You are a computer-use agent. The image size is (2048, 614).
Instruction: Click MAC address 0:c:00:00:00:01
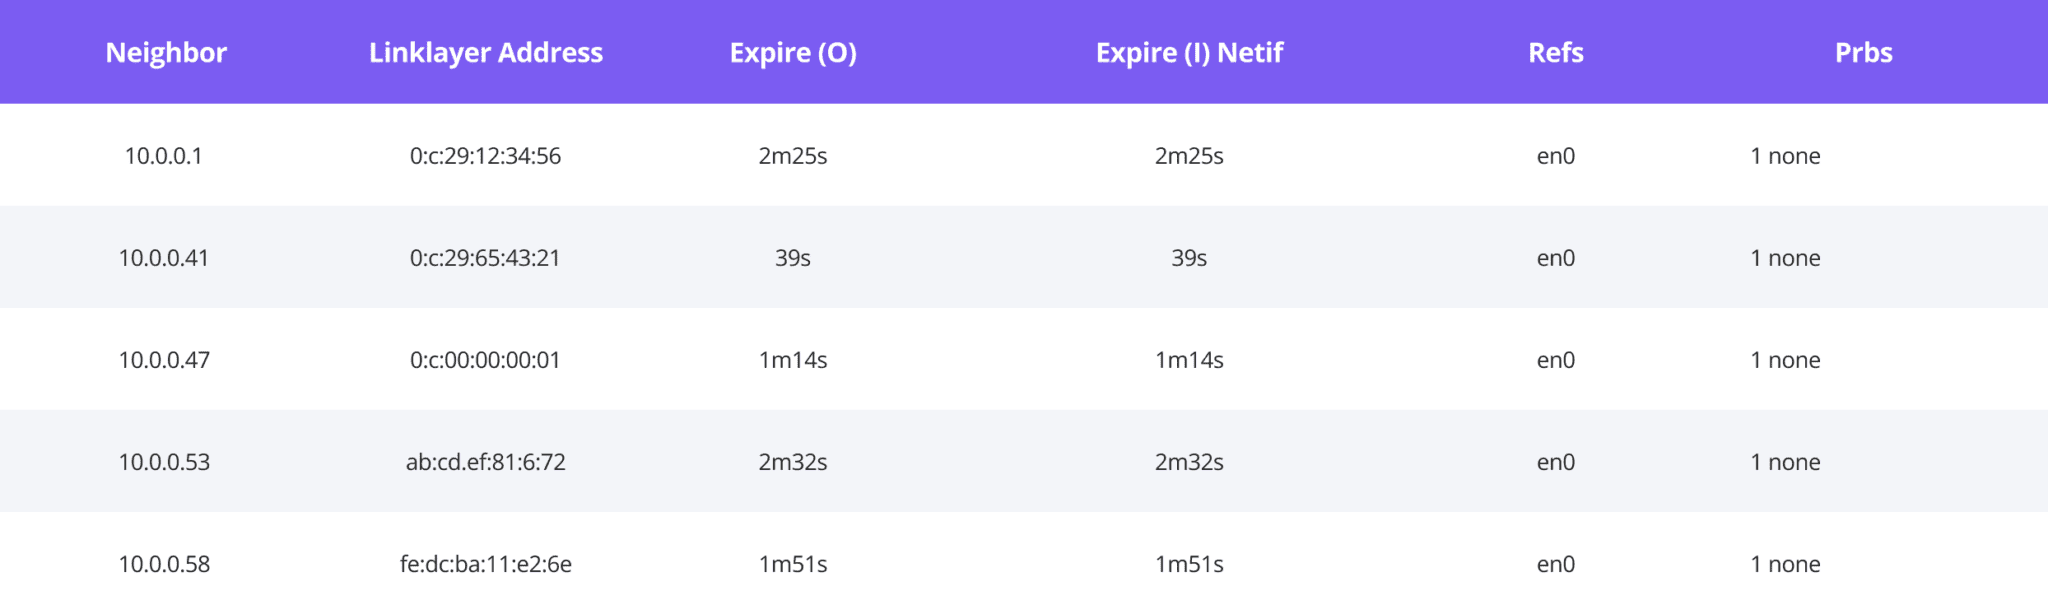coord(485,360)
